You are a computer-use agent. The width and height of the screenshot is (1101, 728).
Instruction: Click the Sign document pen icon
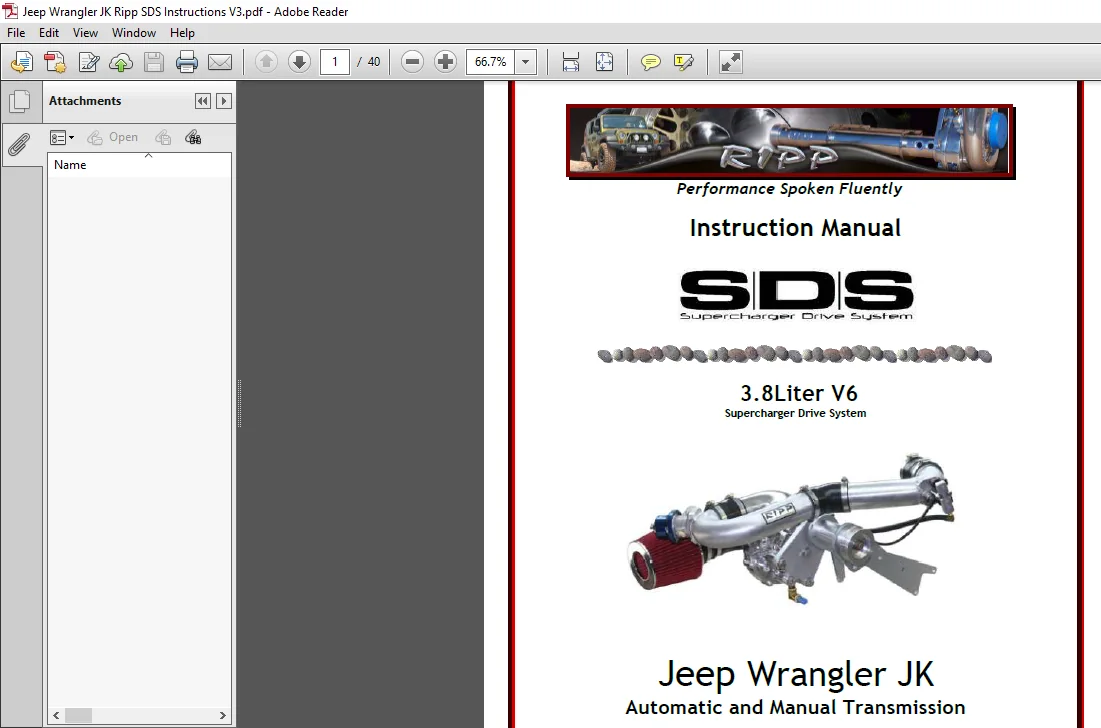point(88,62)
